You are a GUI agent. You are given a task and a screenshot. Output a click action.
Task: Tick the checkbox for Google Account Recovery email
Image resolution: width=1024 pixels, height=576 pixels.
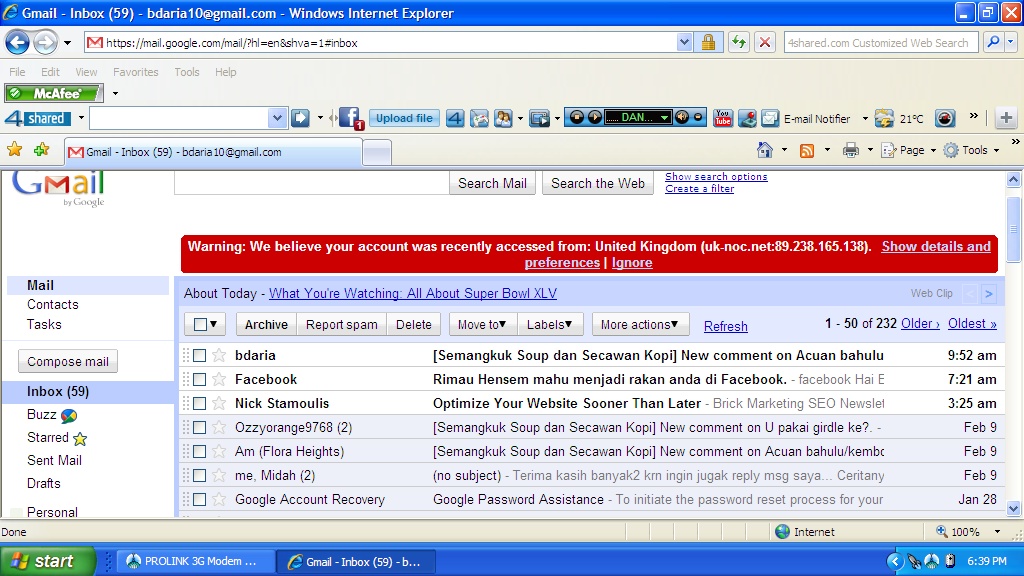coord(200,500)
